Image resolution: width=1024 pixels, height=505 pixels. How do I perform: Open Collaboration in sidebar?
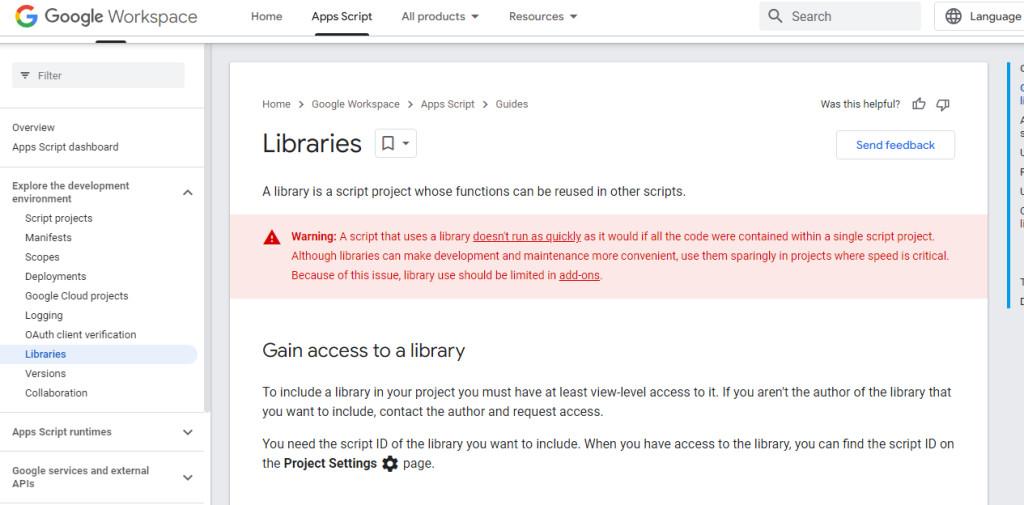[x=56, y=393]
